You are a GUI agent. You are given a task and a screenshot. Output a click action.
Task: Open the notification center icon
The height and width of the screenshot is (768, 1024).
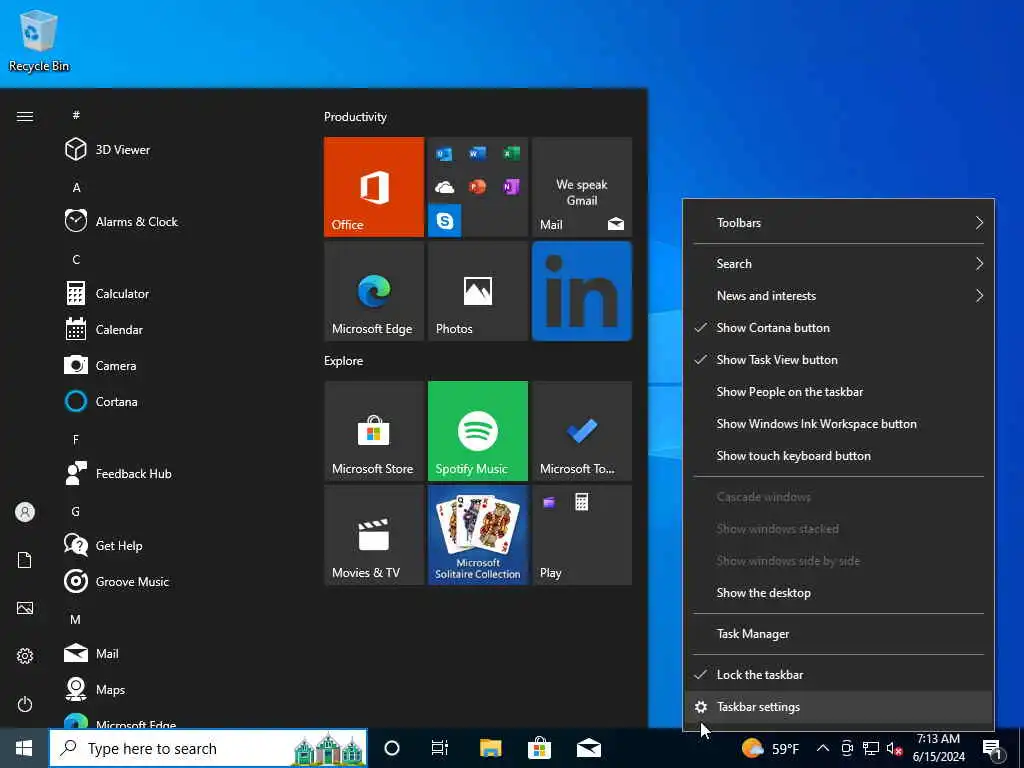[x=994, y=749]
